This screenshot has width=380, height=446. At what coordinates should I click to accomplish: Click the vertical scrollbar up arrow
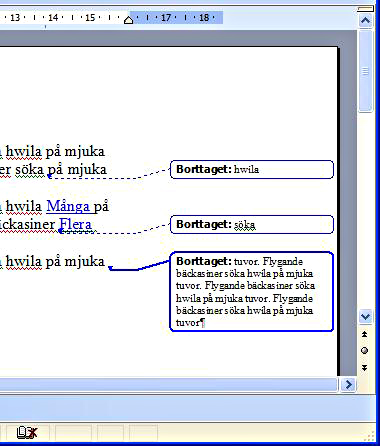[x=366, y=21]
